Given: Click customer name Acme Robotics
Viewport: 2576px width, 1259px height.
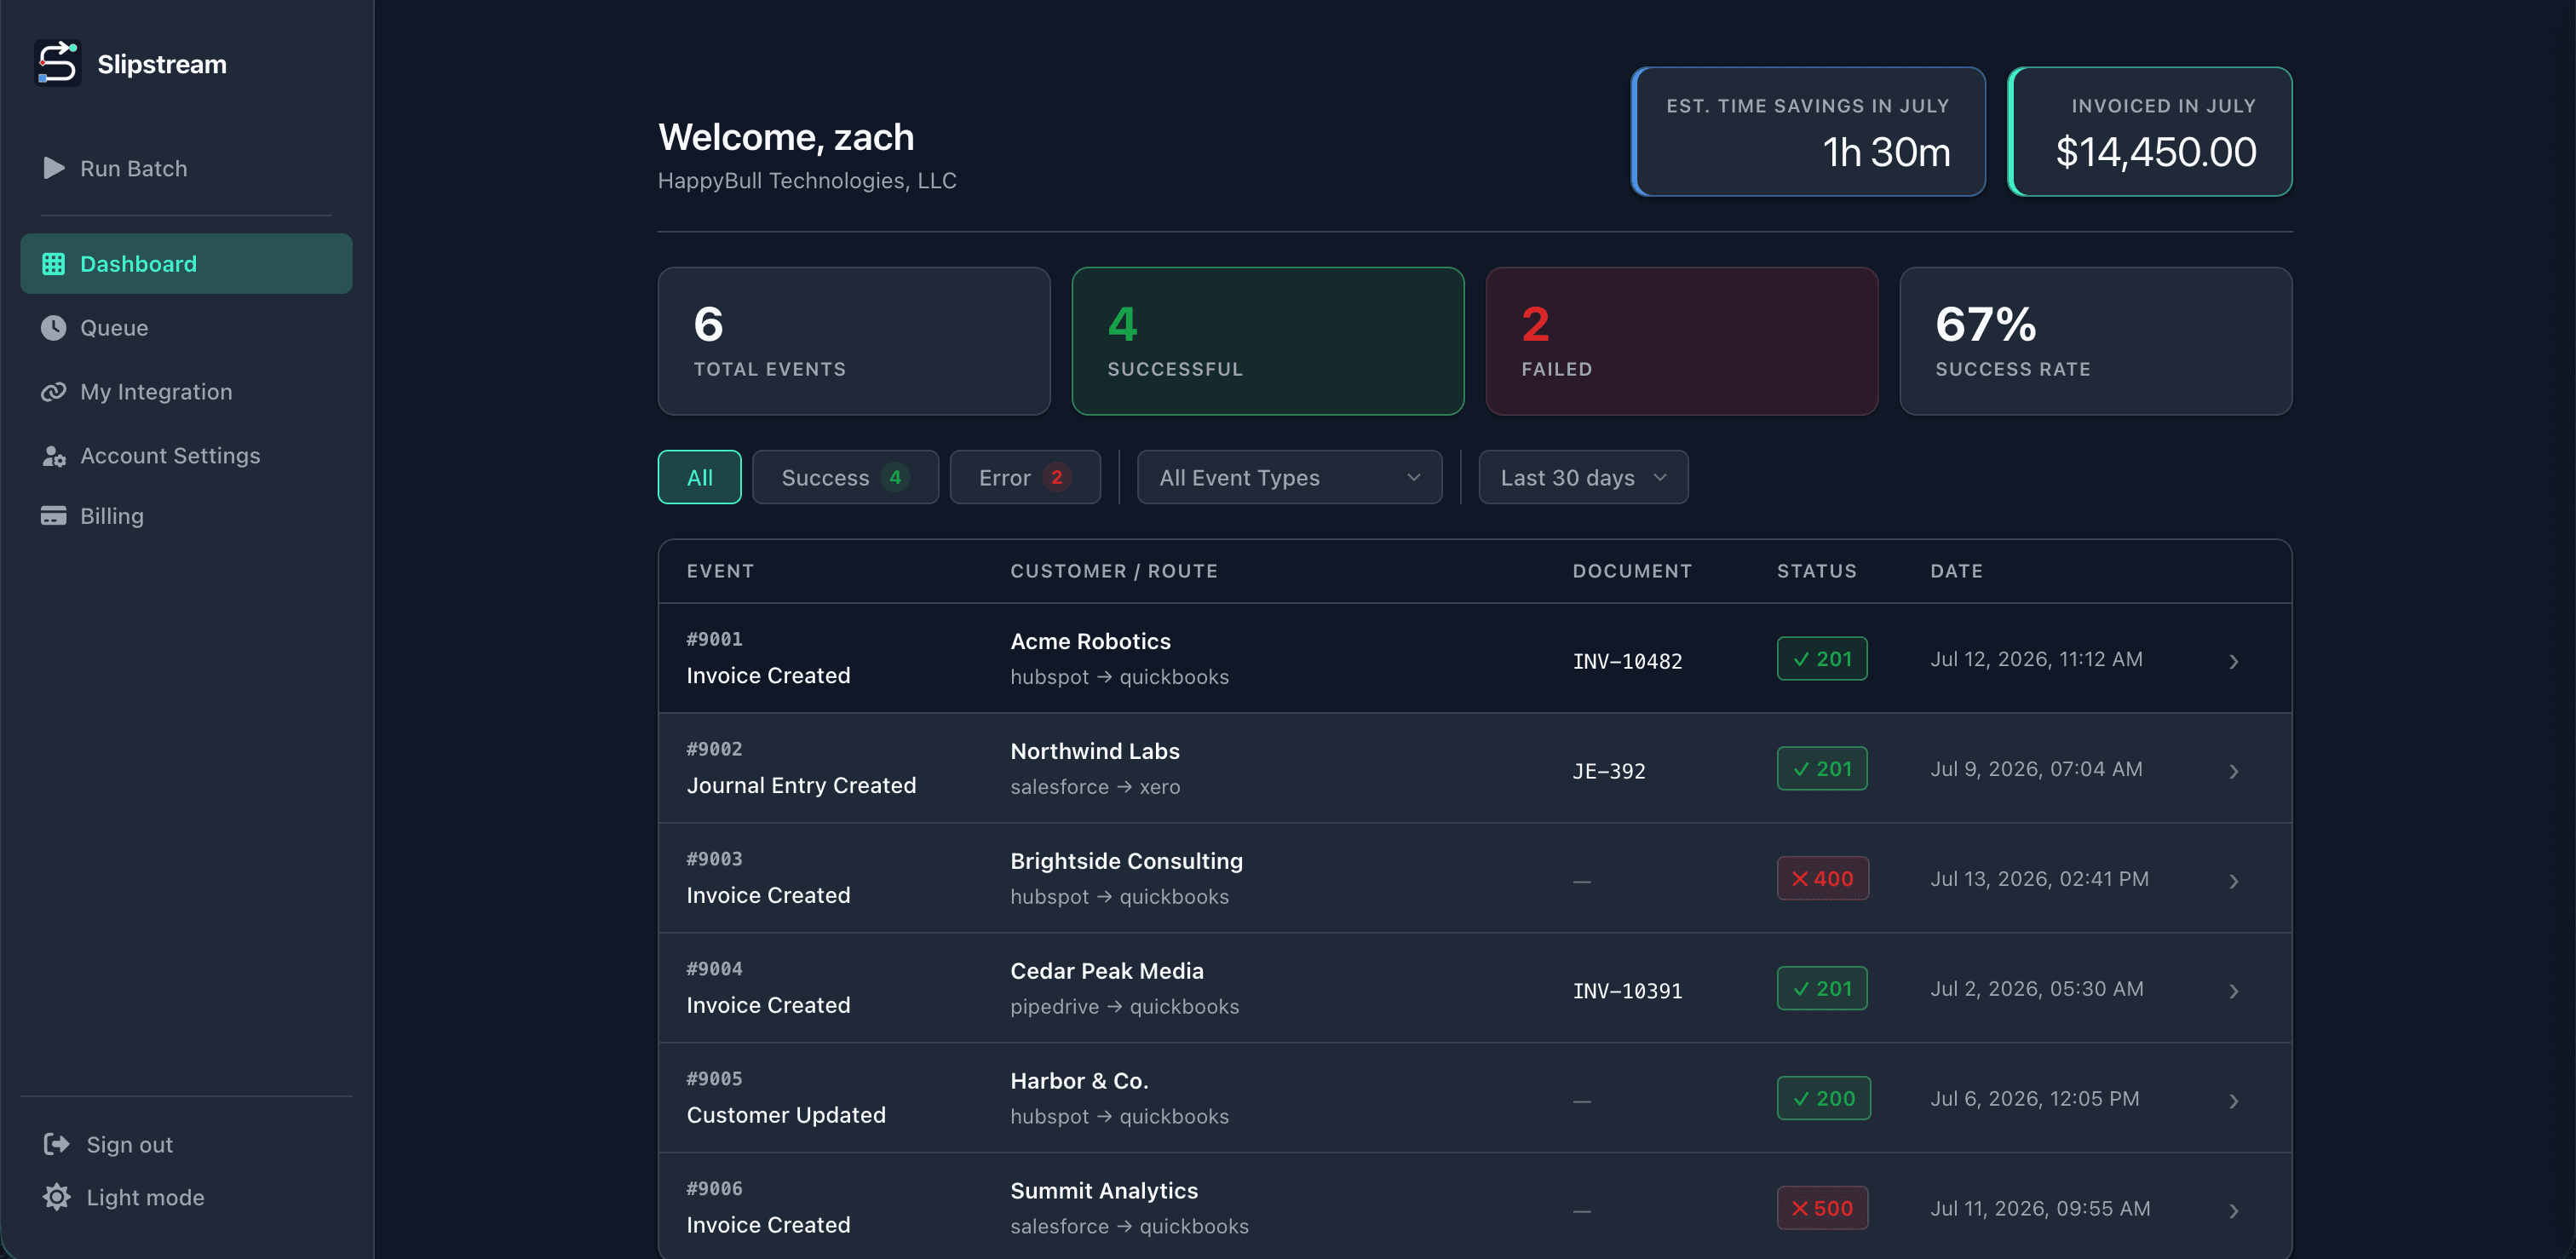Looking at the screenshot, I should tap(1090, 641).
